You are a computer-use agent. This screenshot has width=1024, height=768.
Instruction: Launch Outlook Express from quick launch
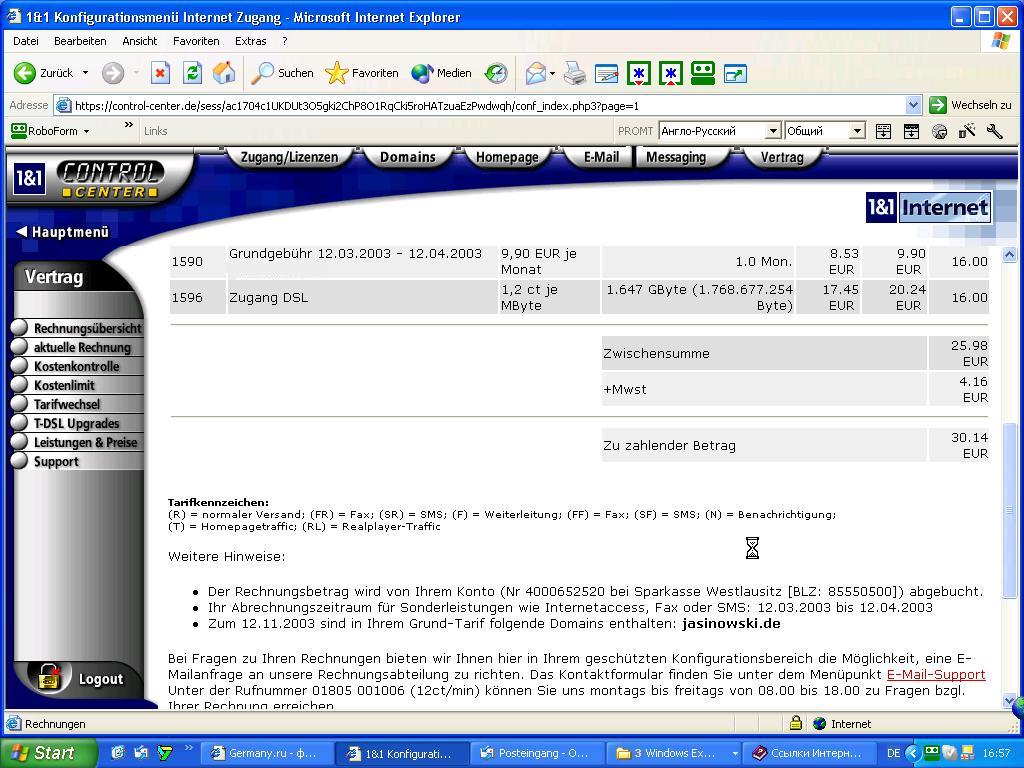[141, 753]
